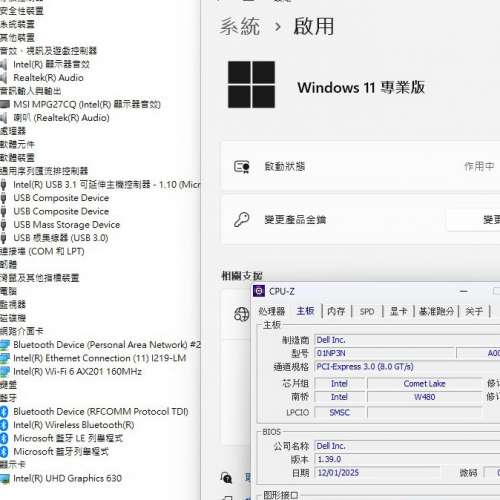500x500 pixels.
Task: Expand the 連接埠 (COM 和 LPT) category
Action: pos(42,251)
